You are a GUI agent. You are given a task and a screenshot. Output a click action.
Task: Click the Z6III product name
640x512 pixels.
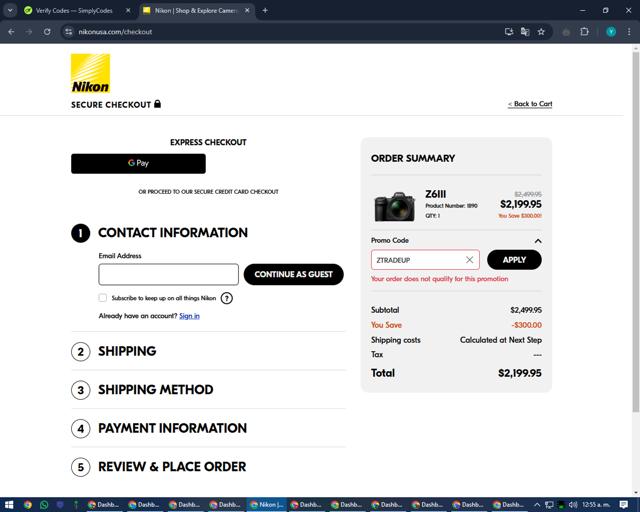436,194
